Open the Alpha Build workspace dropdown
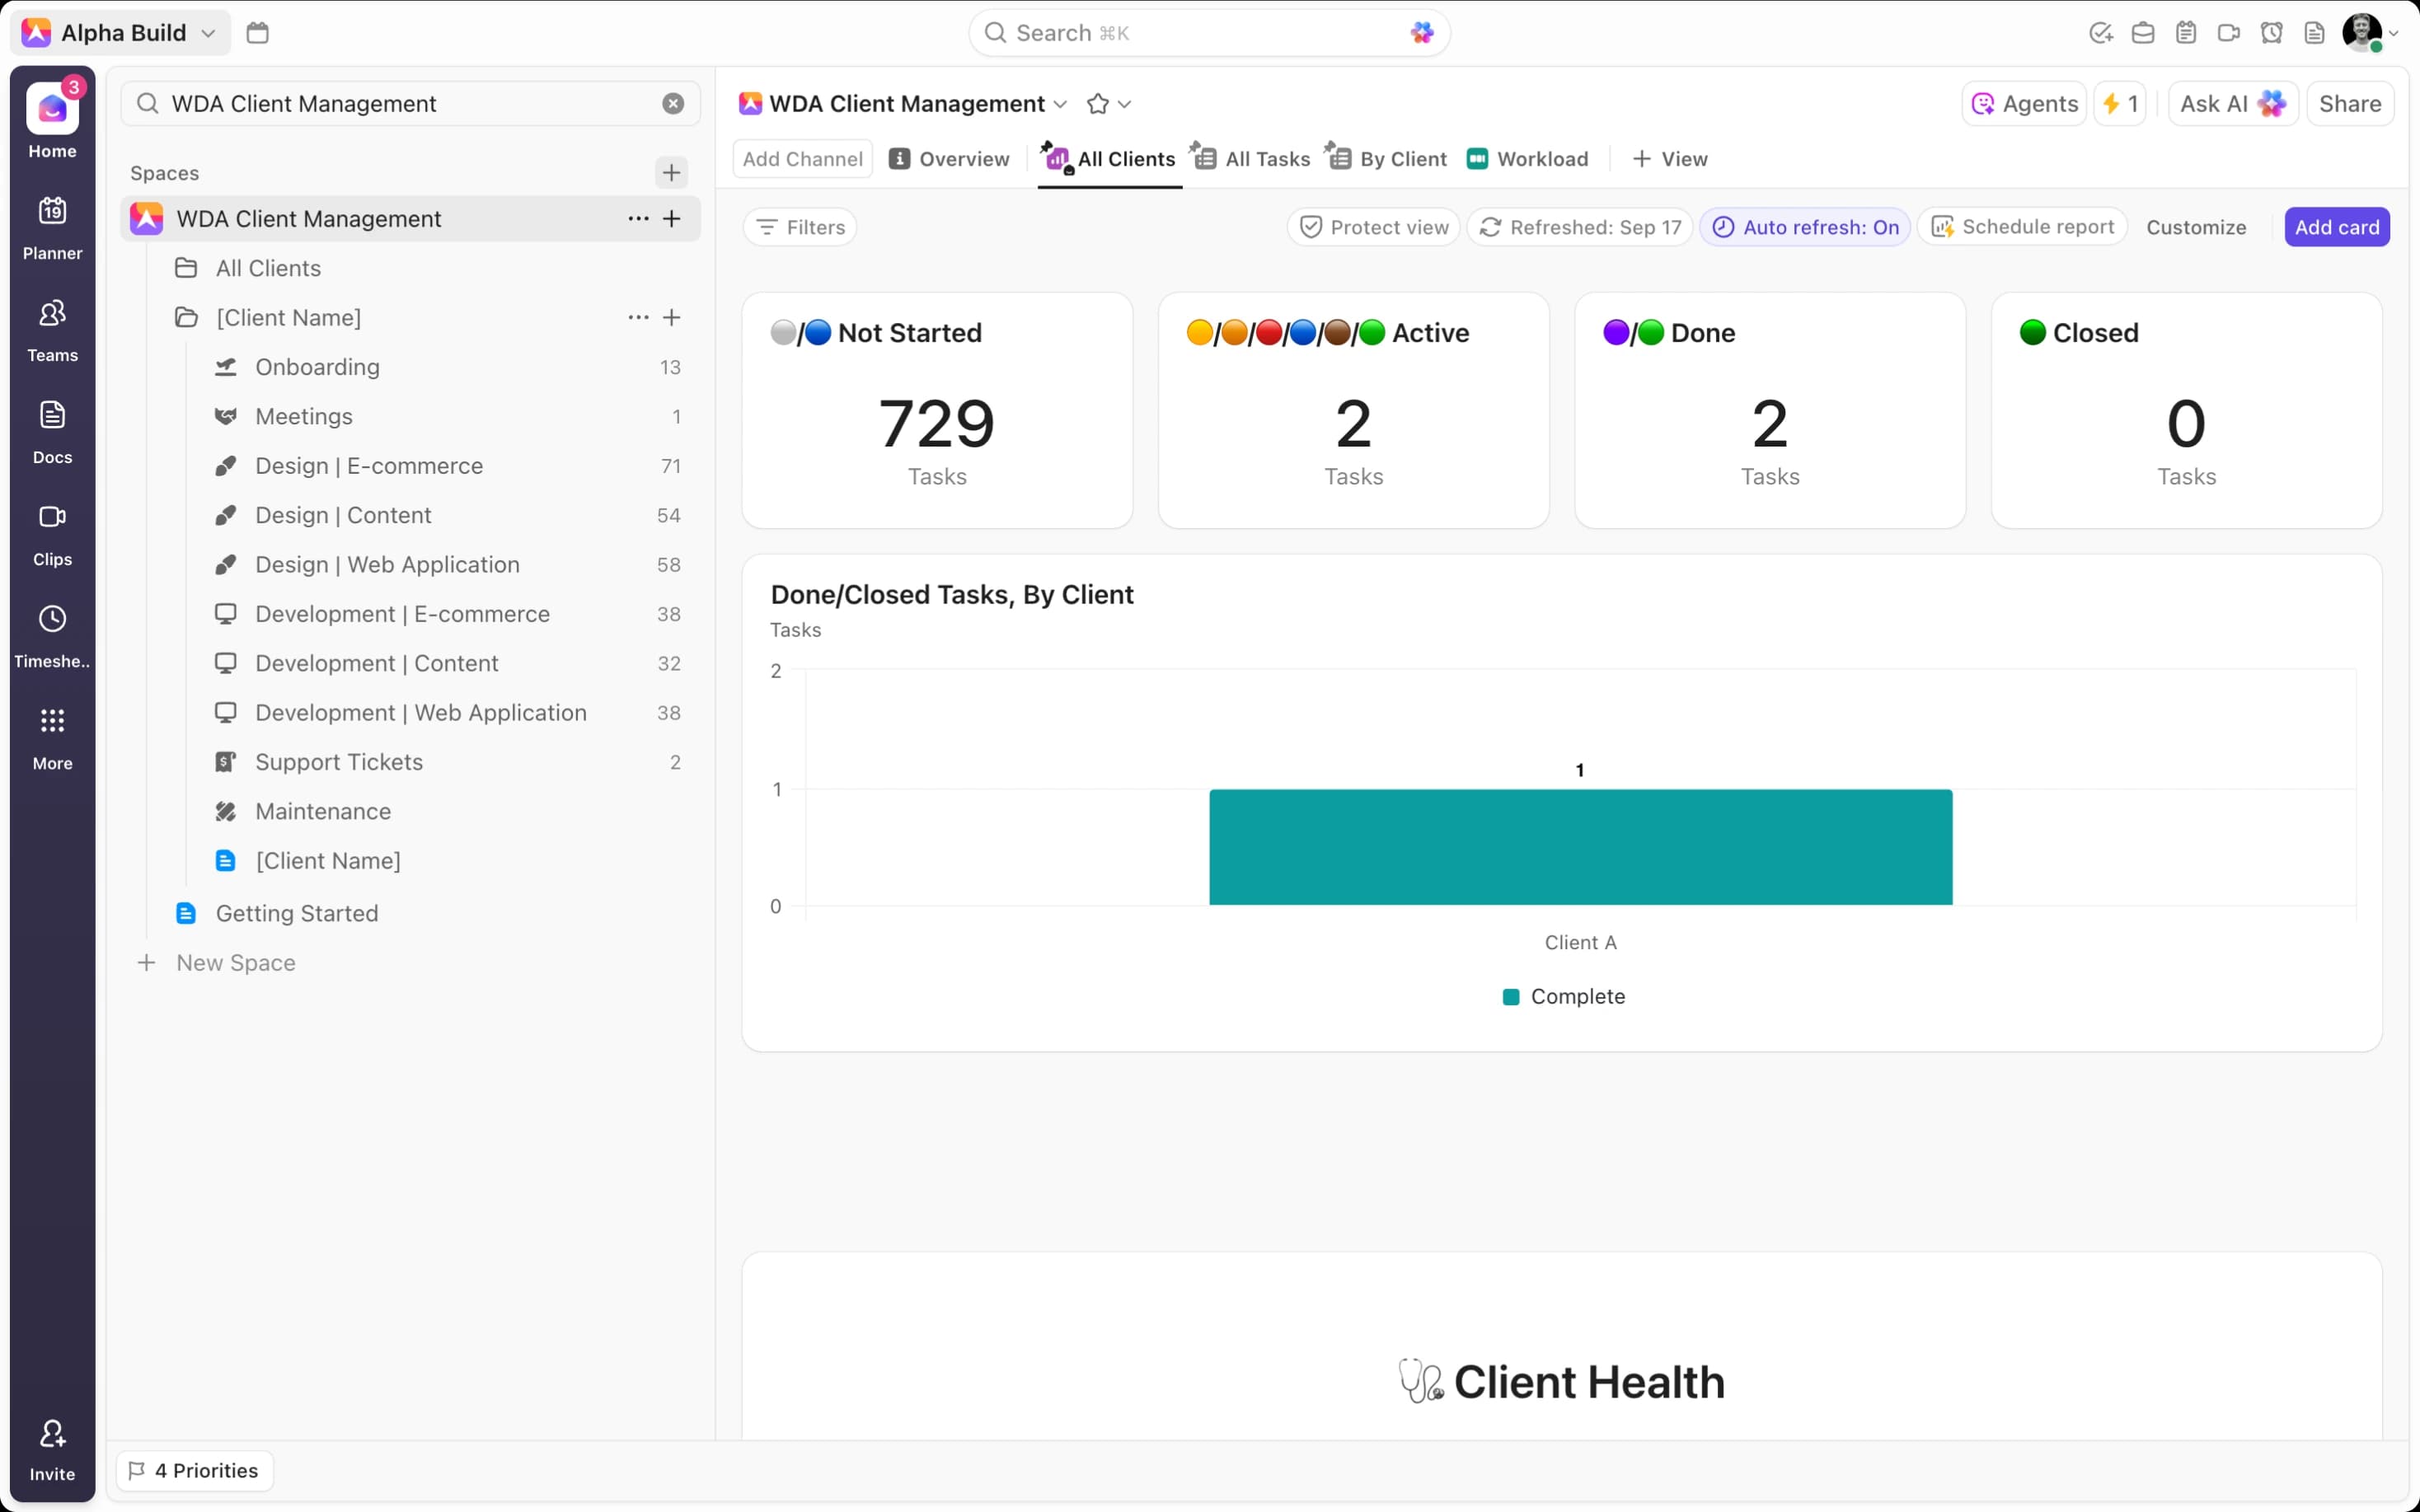 click(x=209, y=32)
